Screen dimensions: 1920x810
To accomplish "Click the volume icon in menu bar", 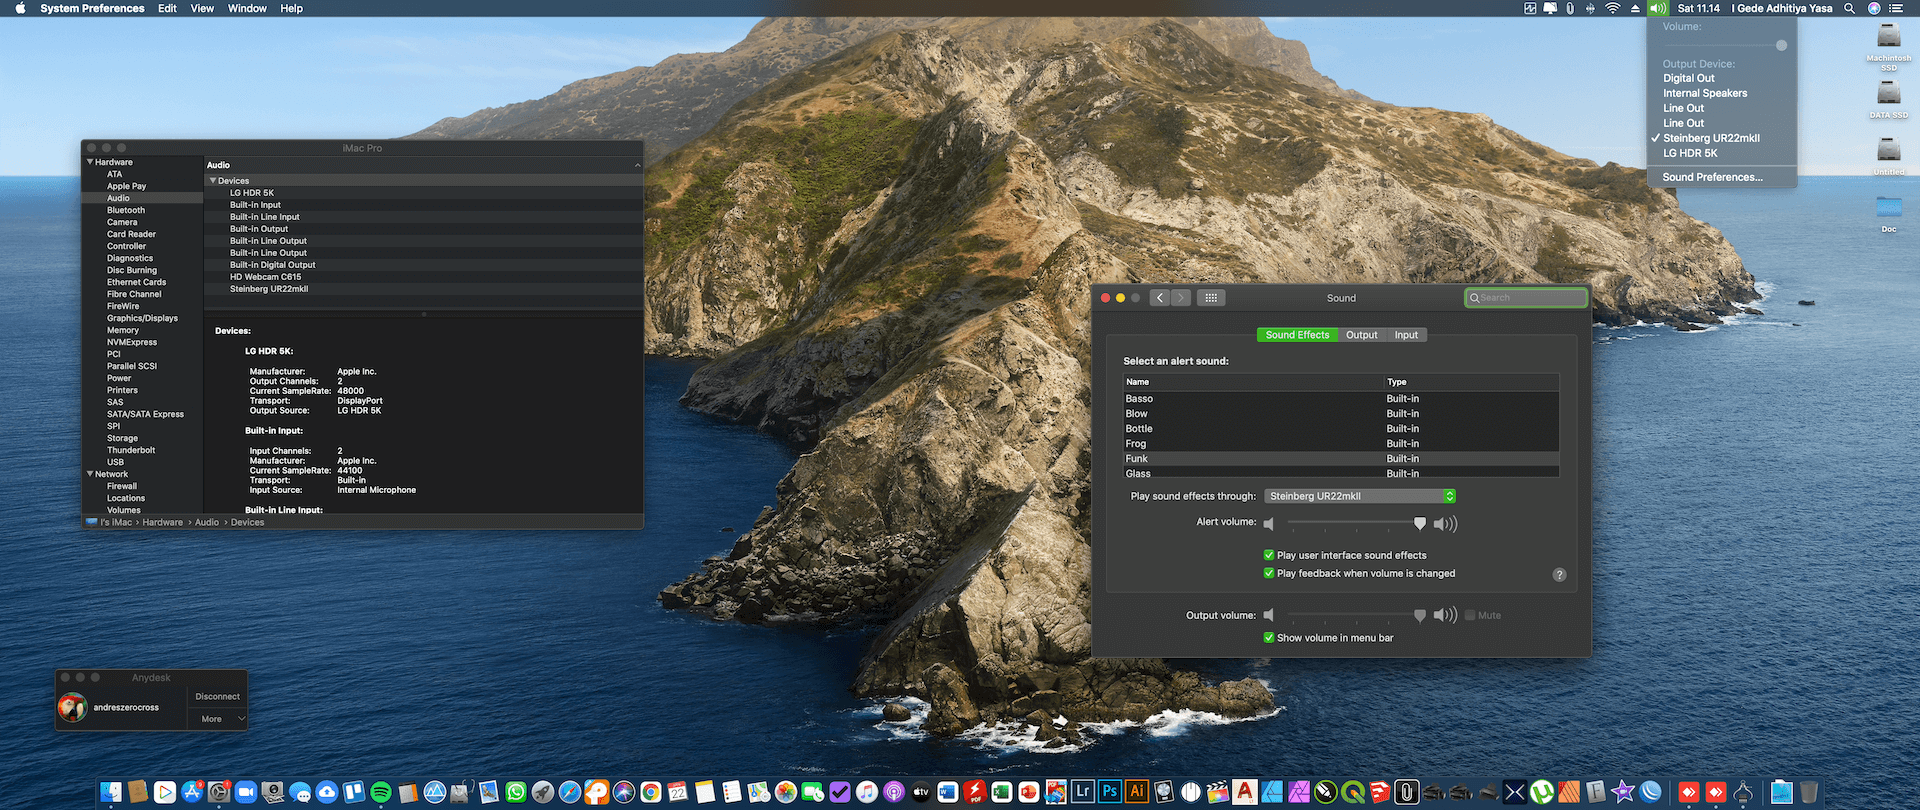I will (x=1658, y=8).
